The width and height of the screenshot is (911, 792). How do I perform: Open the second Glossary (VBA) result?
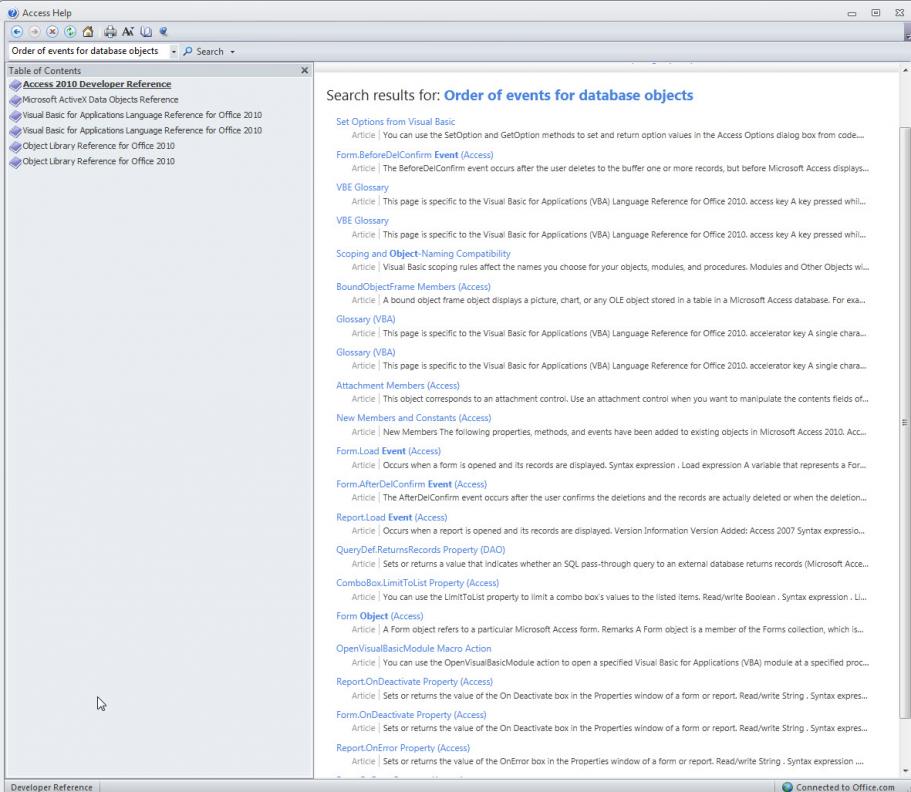(x=366, y=352)
